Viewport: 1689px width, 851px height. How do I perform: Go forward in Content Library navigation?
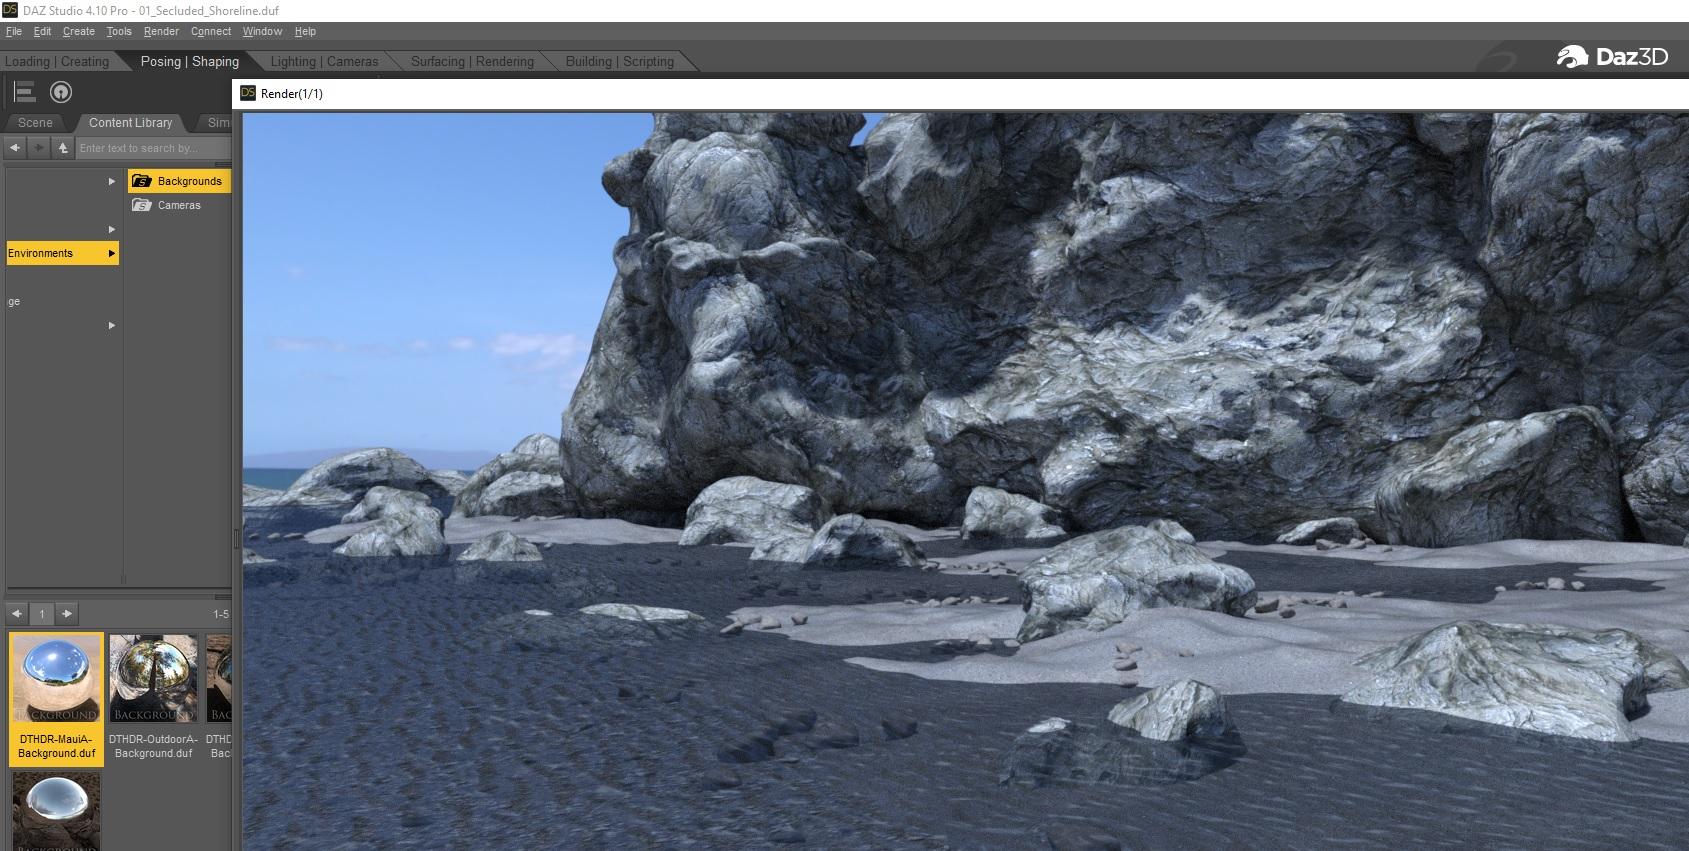(x=39, y=148)
